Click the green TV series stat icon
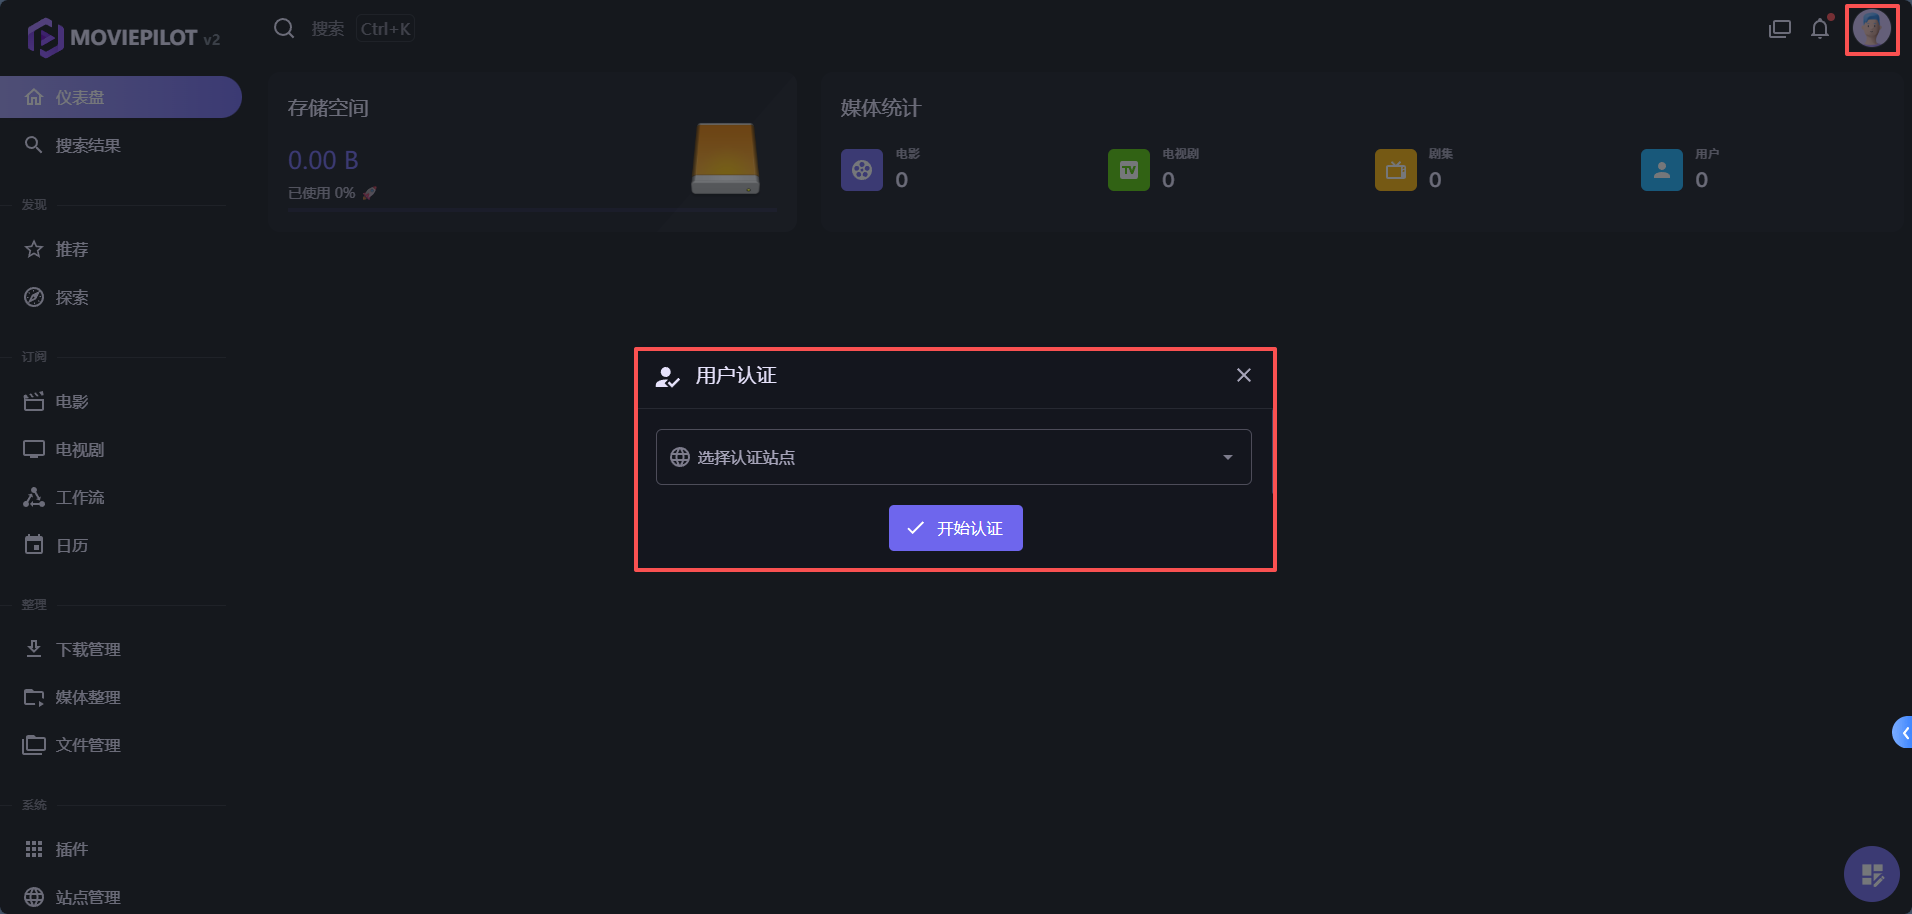This screenshot has width=1912, height=914. 1128,170
